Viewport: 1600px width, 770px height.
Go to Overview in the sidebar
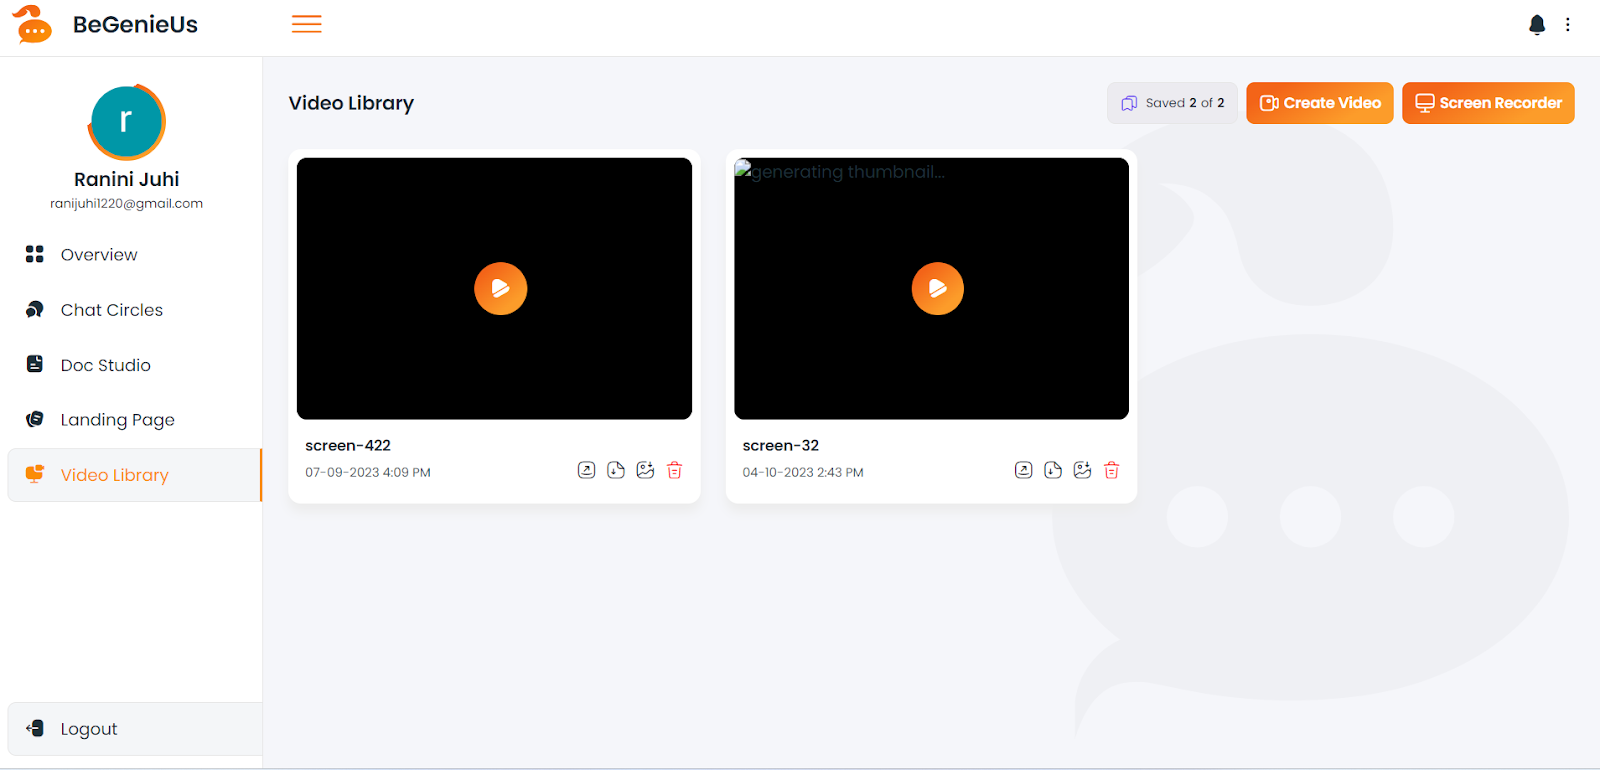[99, 255]
